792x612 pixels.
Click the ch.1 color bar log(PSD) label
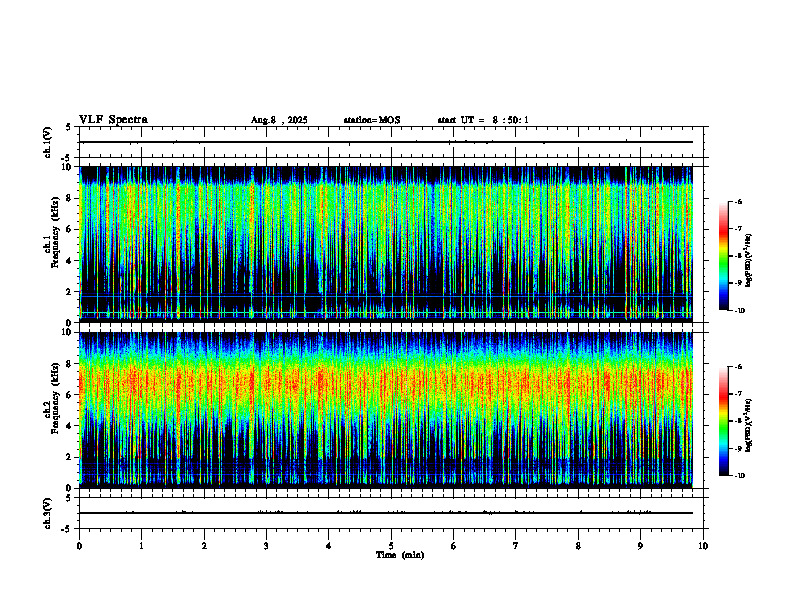tap(749, 260)
